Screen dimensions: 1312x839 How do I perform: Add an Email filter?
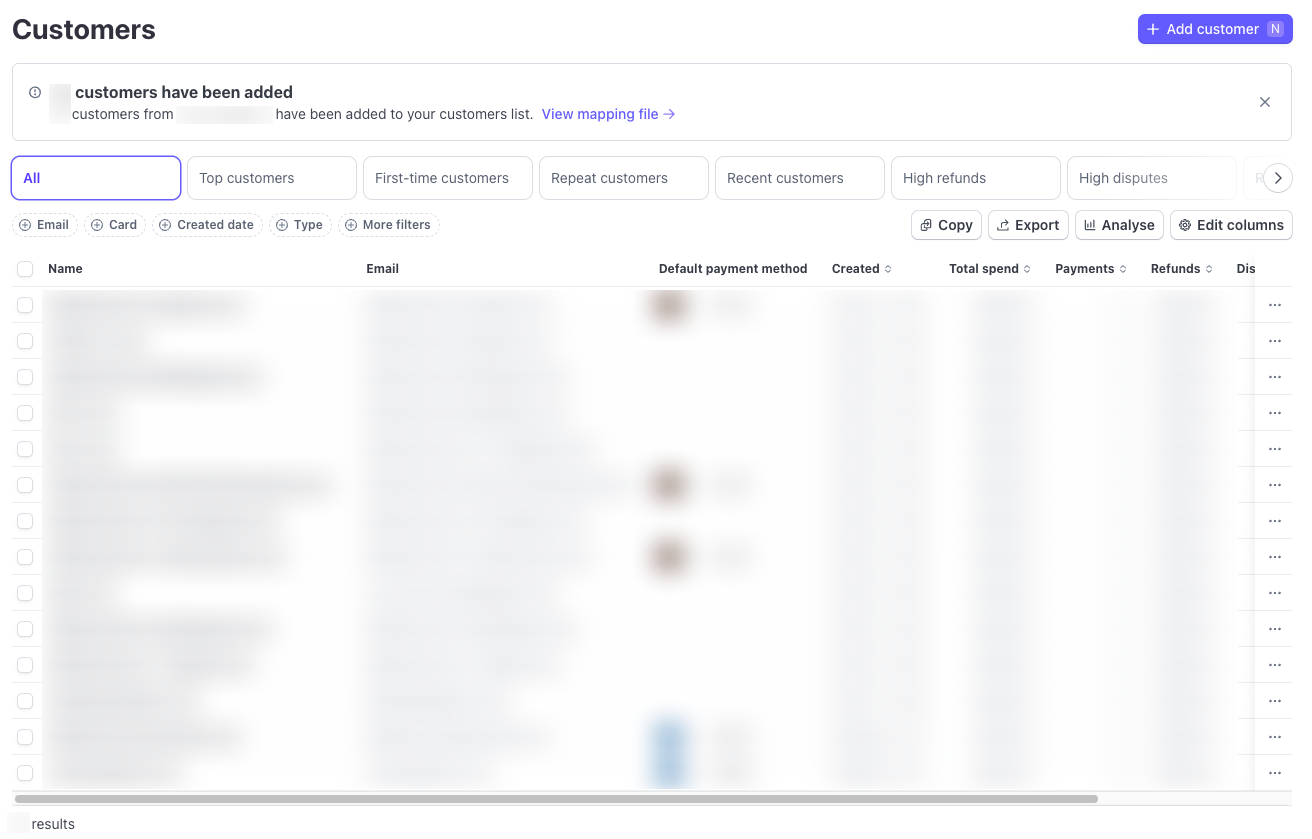pos(44,225)
